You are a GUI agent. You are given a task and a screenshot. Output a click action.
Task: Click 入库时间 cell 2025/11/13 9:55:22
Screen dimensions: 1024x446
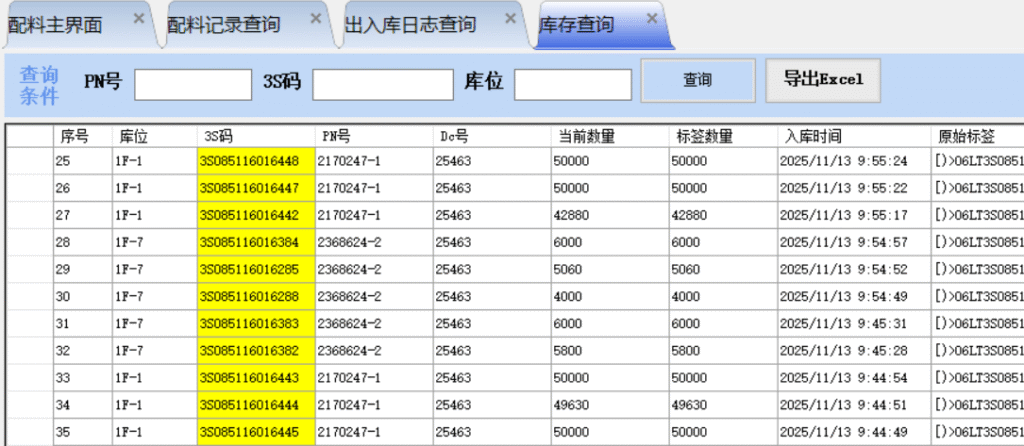pyautogui.click(x=856, y=188)
